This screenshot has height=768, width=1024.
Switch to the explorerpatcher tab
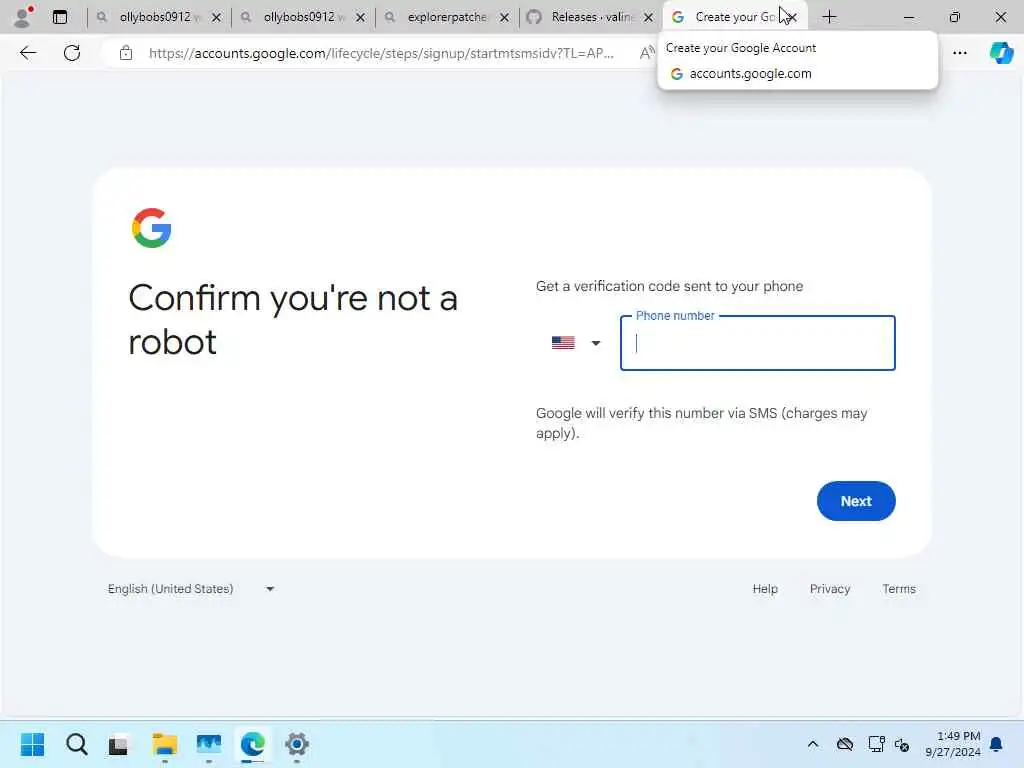click(445, 17)
